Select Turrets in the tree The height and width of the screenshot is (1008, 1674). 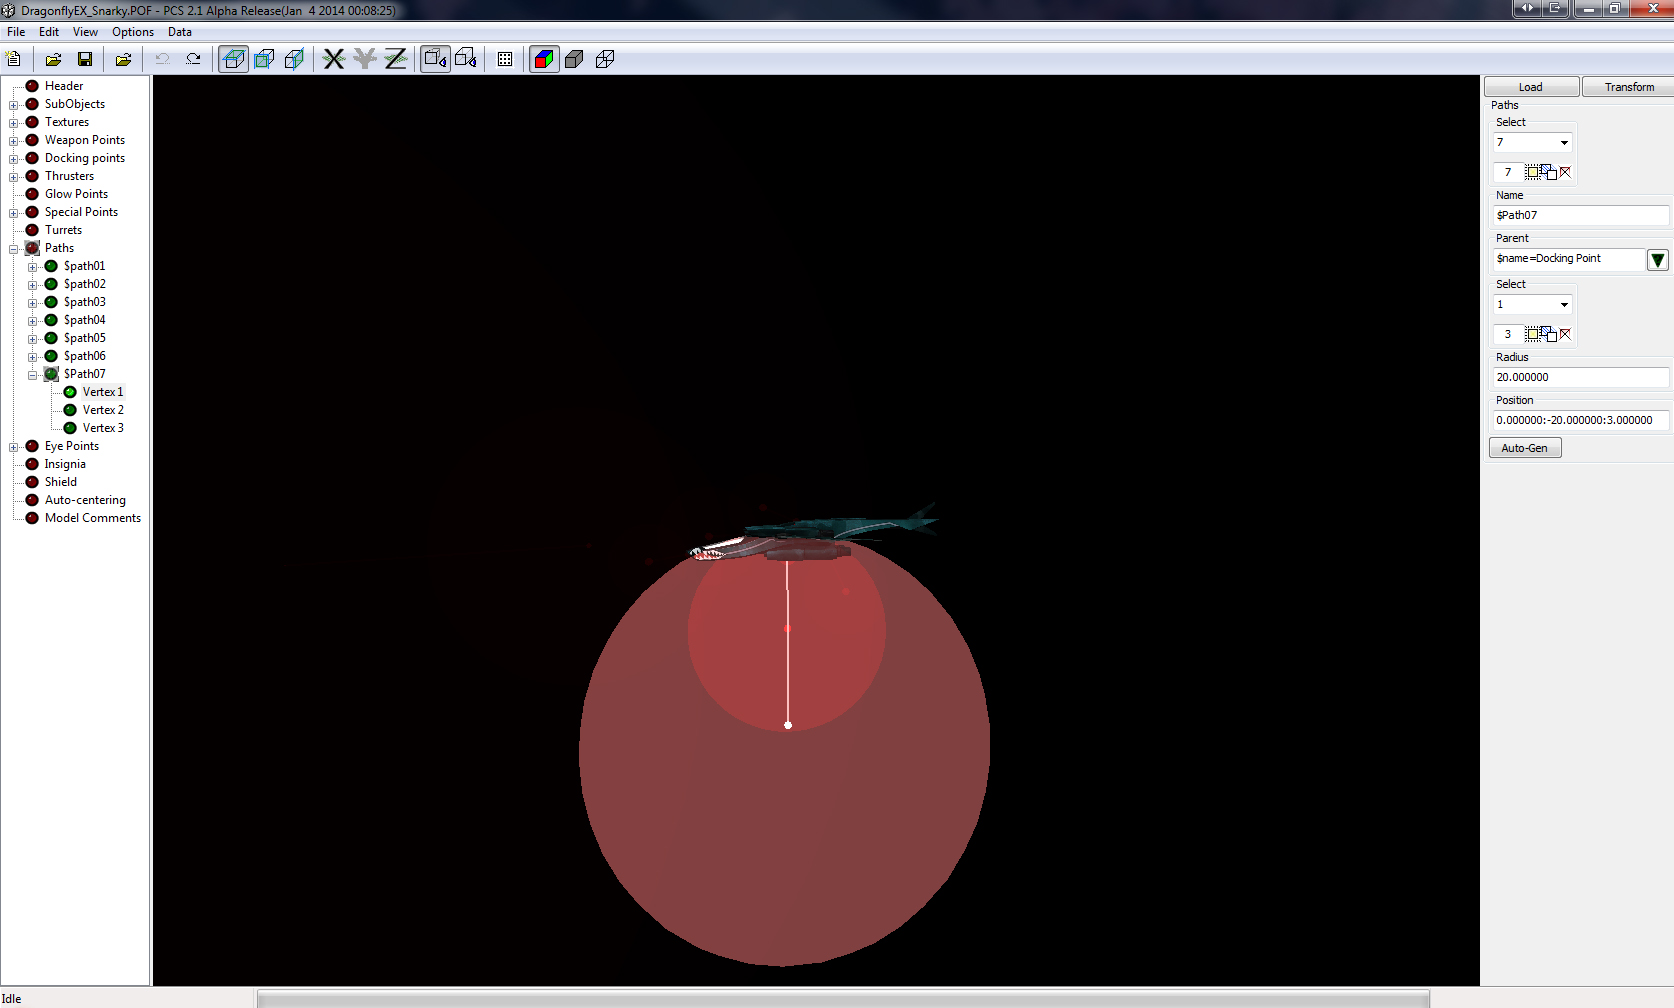click(x=63, y=230)
